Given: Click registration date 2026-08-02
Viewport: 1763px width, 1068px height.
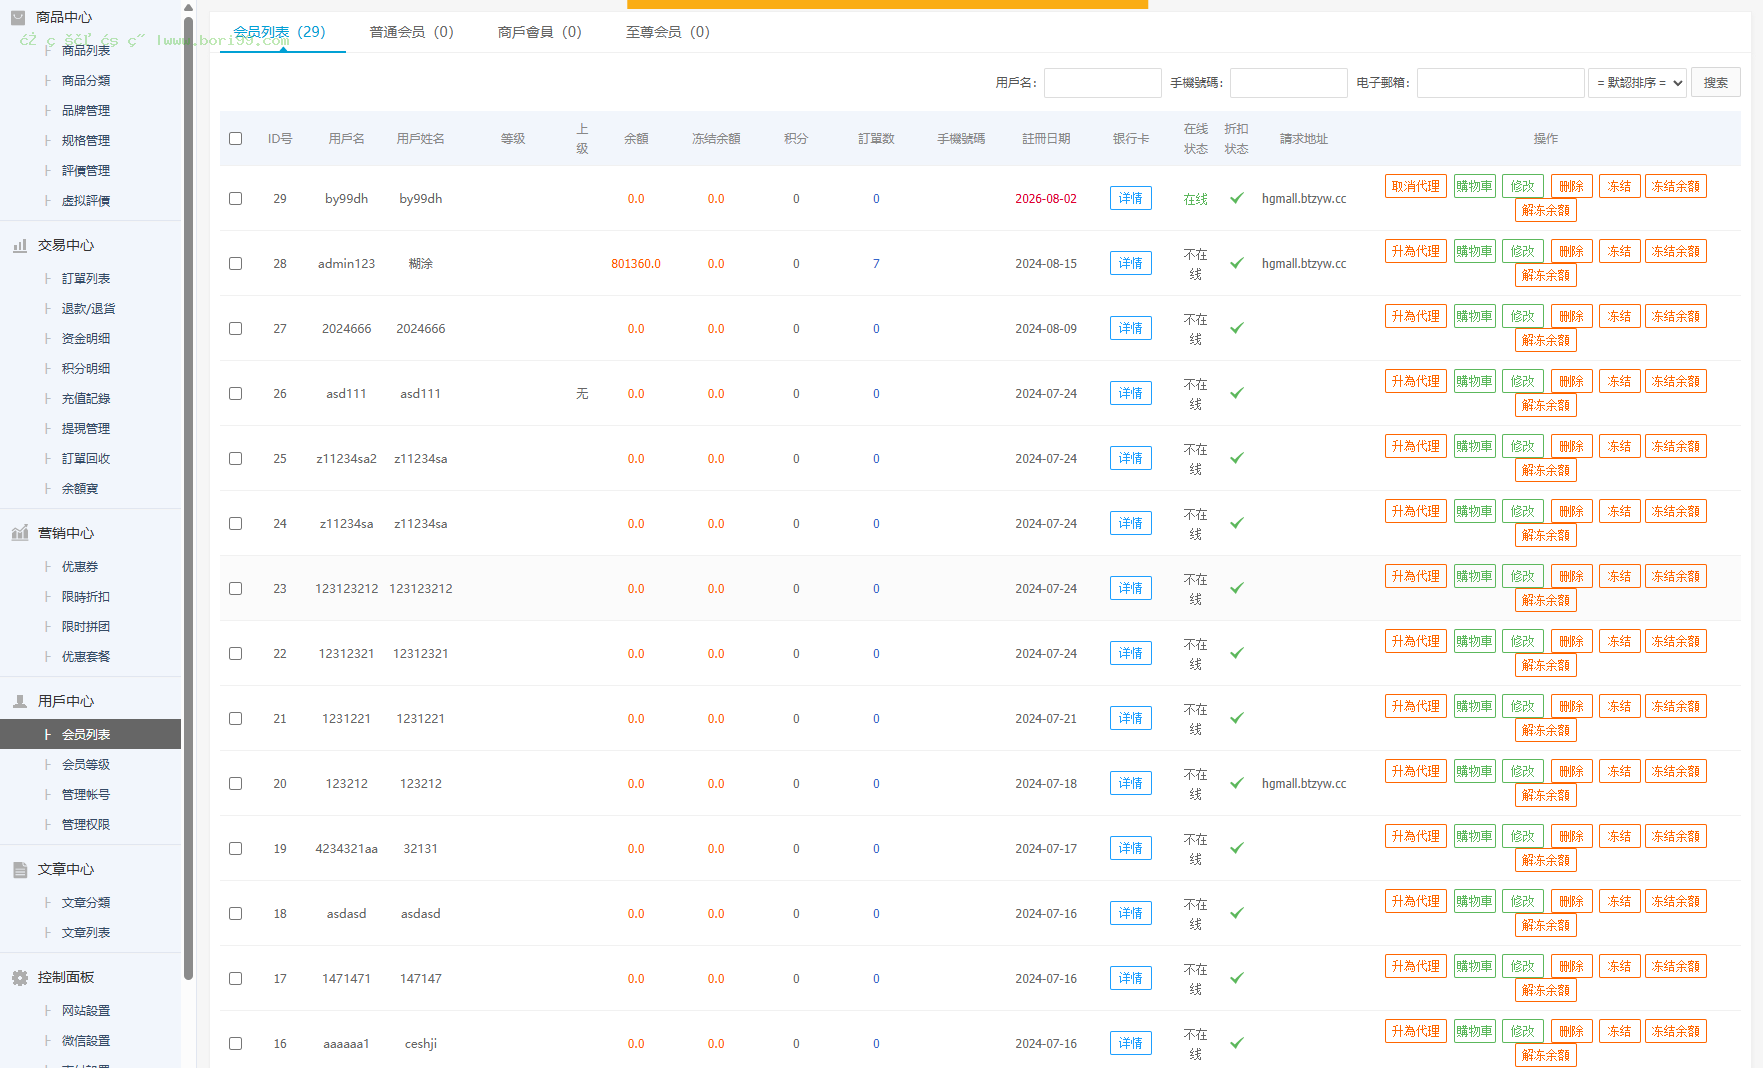Looking at the screenshot, I should click(1046, 199).
